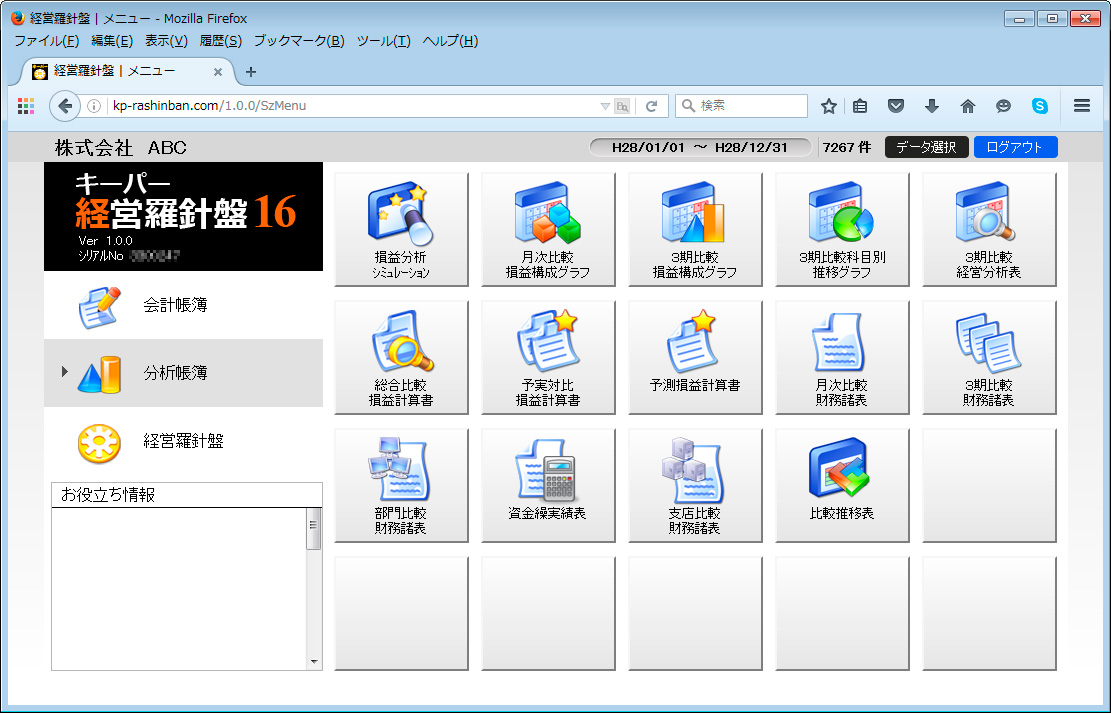
Task: Click the お役立ち情報 scrollbar thumb
Action: click(x=313, y=529)
